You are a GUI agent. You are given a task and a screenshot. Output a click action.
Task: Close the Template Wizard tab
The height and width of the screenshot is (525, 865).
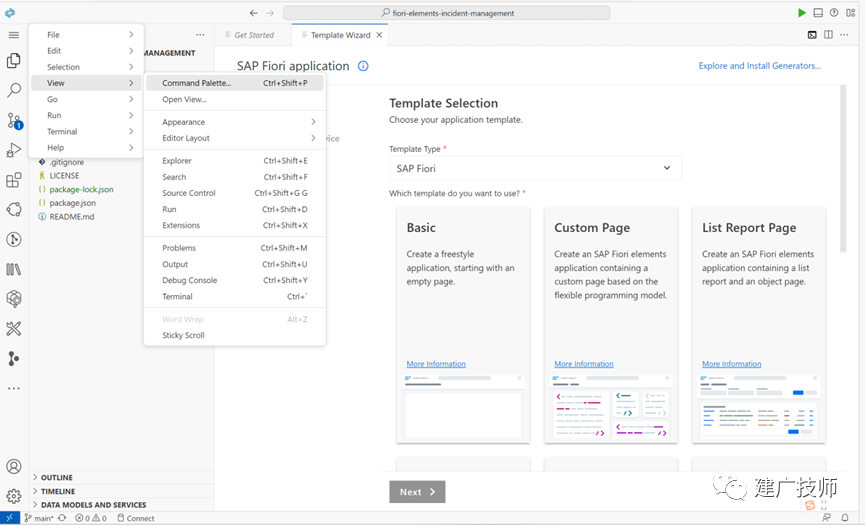click(379, 35)
